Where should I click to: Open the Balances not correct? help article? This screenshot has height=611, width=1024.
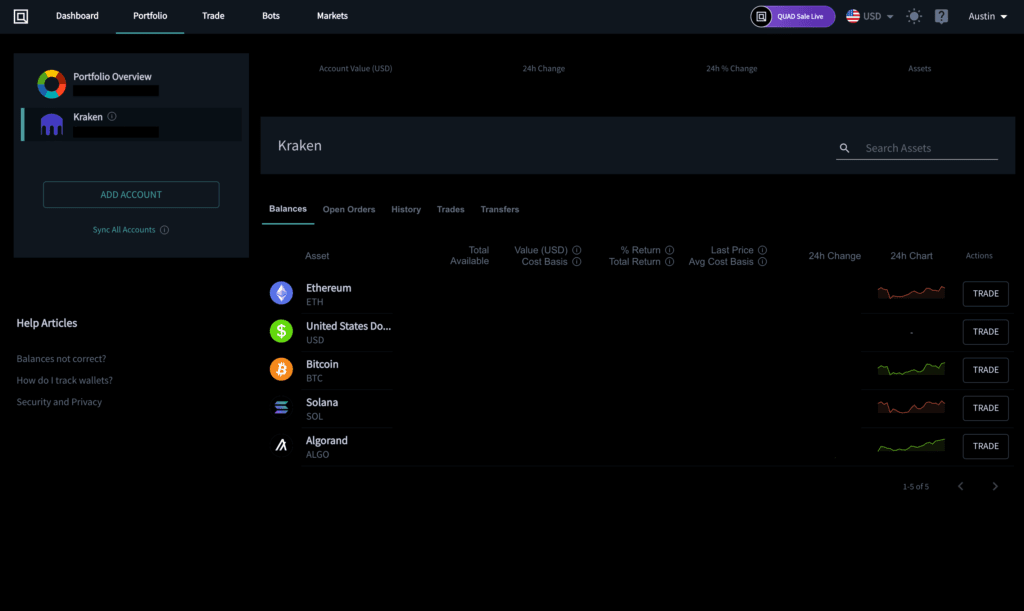point(61,358)
